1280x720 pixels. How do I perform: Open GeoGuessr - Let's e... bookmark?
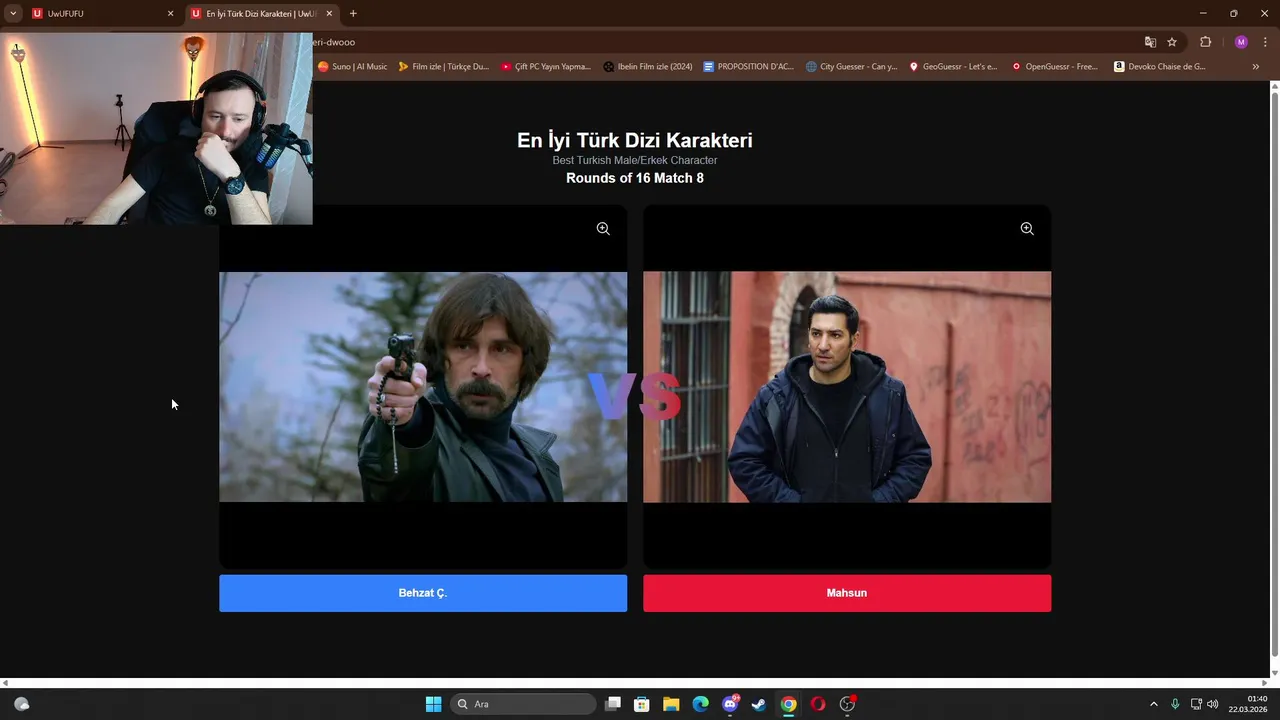click(953, 67)
